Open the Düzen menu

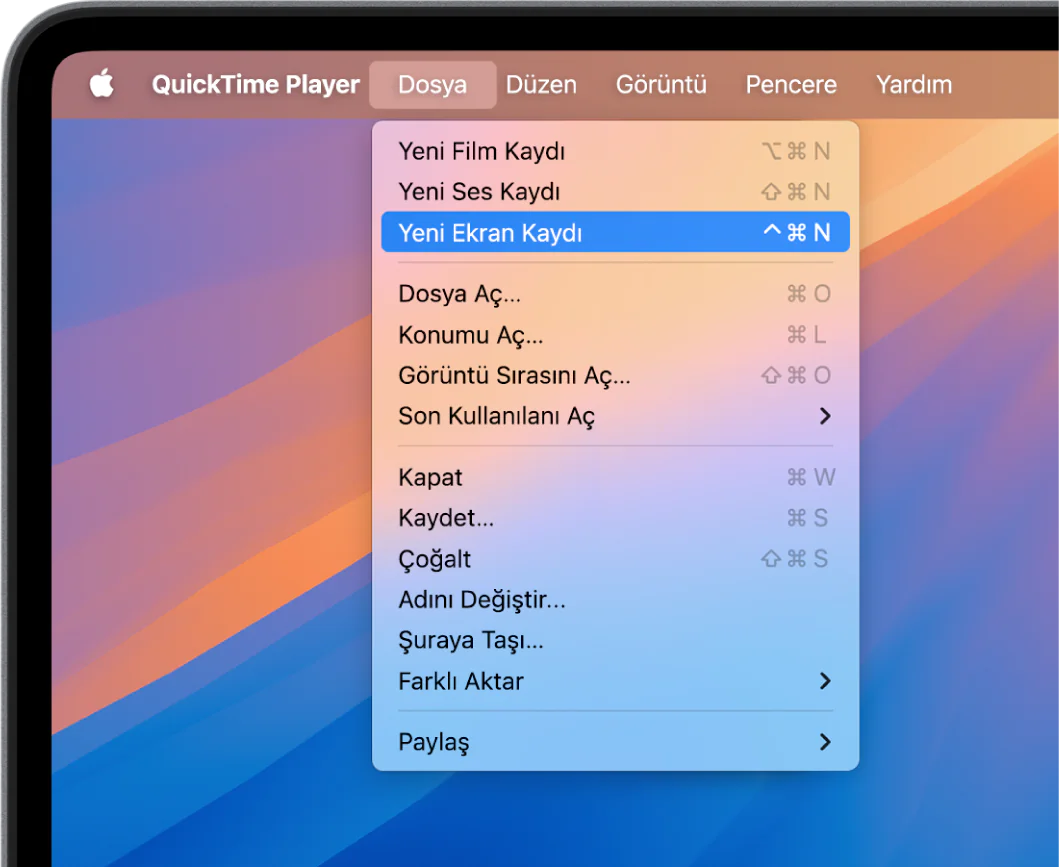pyautogui.click(x=541, y=85)
